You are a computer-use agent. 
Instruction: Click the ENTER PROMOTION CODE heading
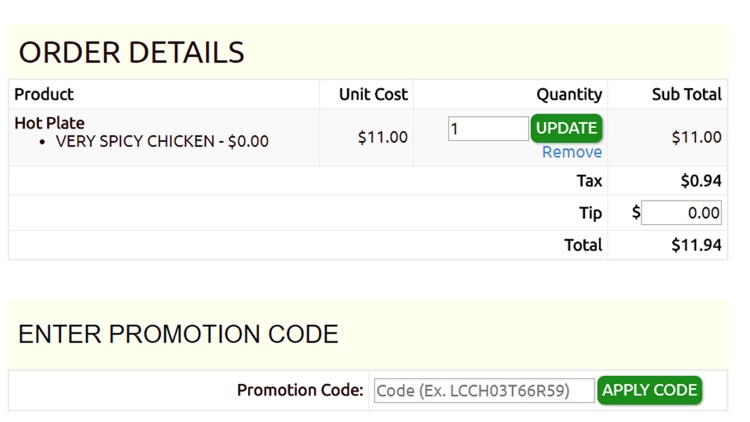(x=178, y=334)
